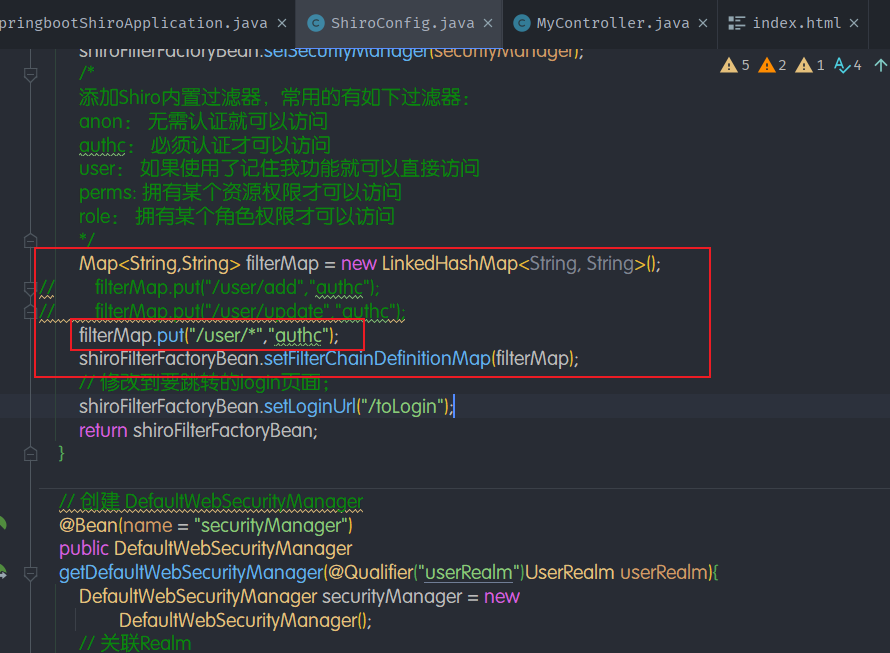Image resolution: width=890 pixels, height=653 pixels.
Task: Click the previous highlighted error up arrow
Action: coord(880,65)
